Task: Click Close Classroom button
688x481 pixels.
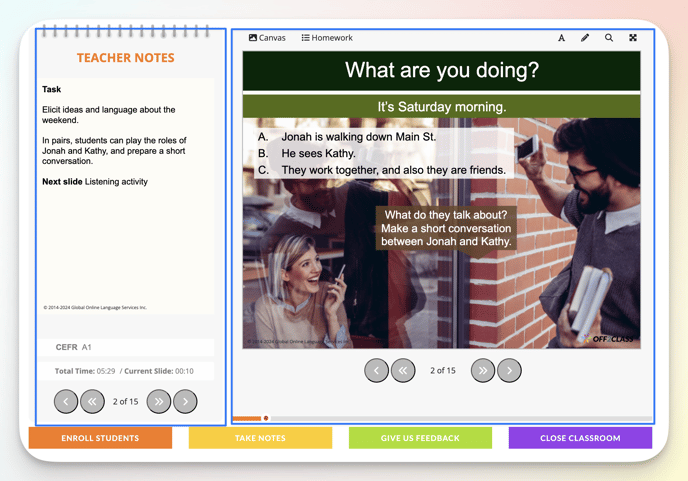Action: coord(580,438)
